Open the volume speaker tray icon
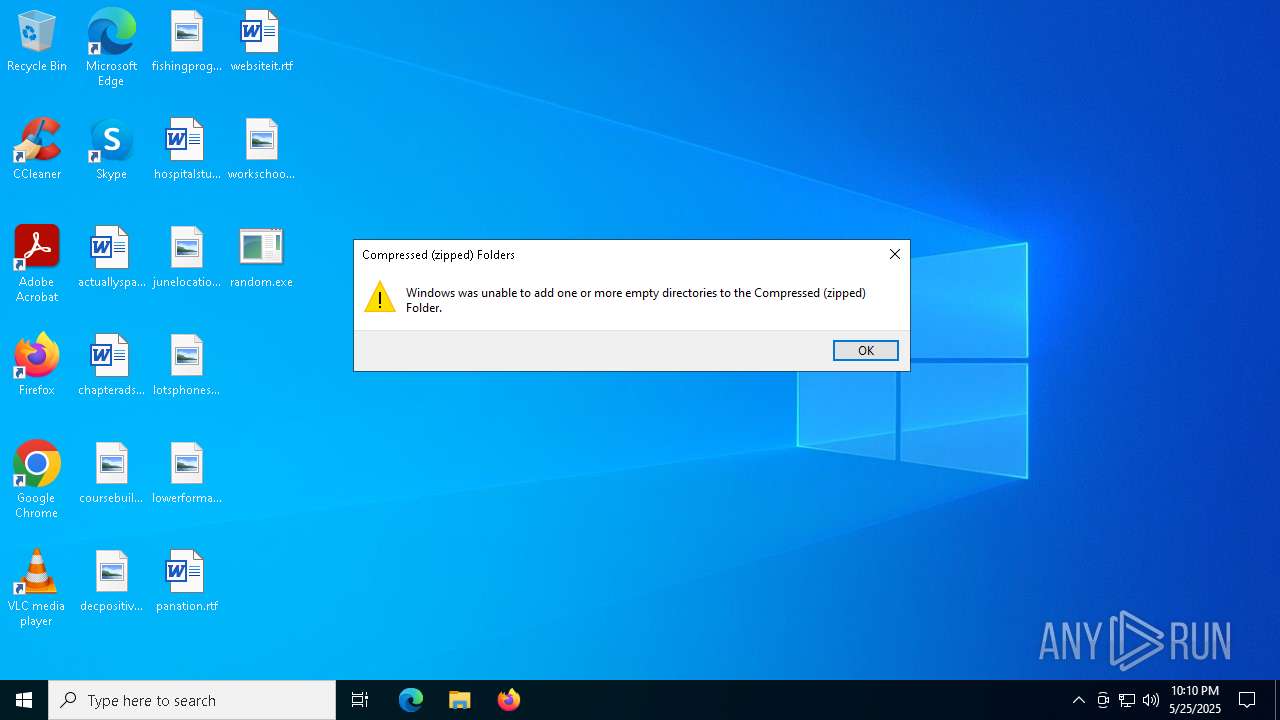The height and width of the screenshot is (720, 1280). tap(1150, 700)
